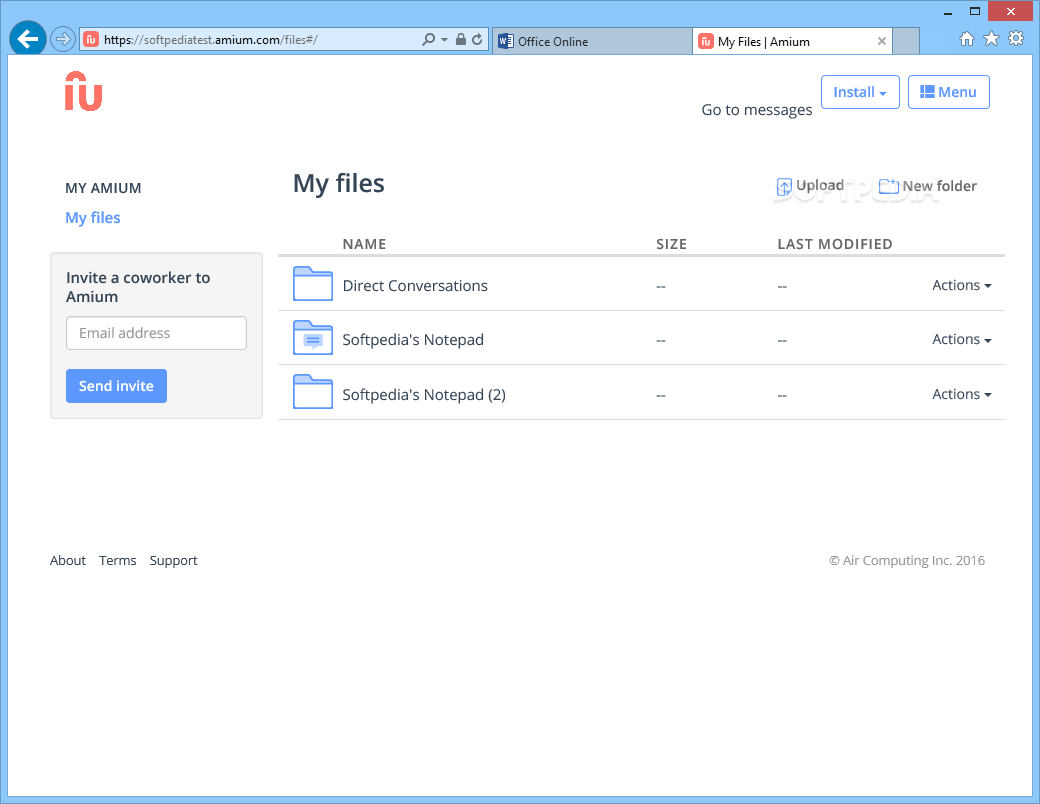Sort by SIZE column header
Screen dimensions: 1040x804
[x=671, y=244]
